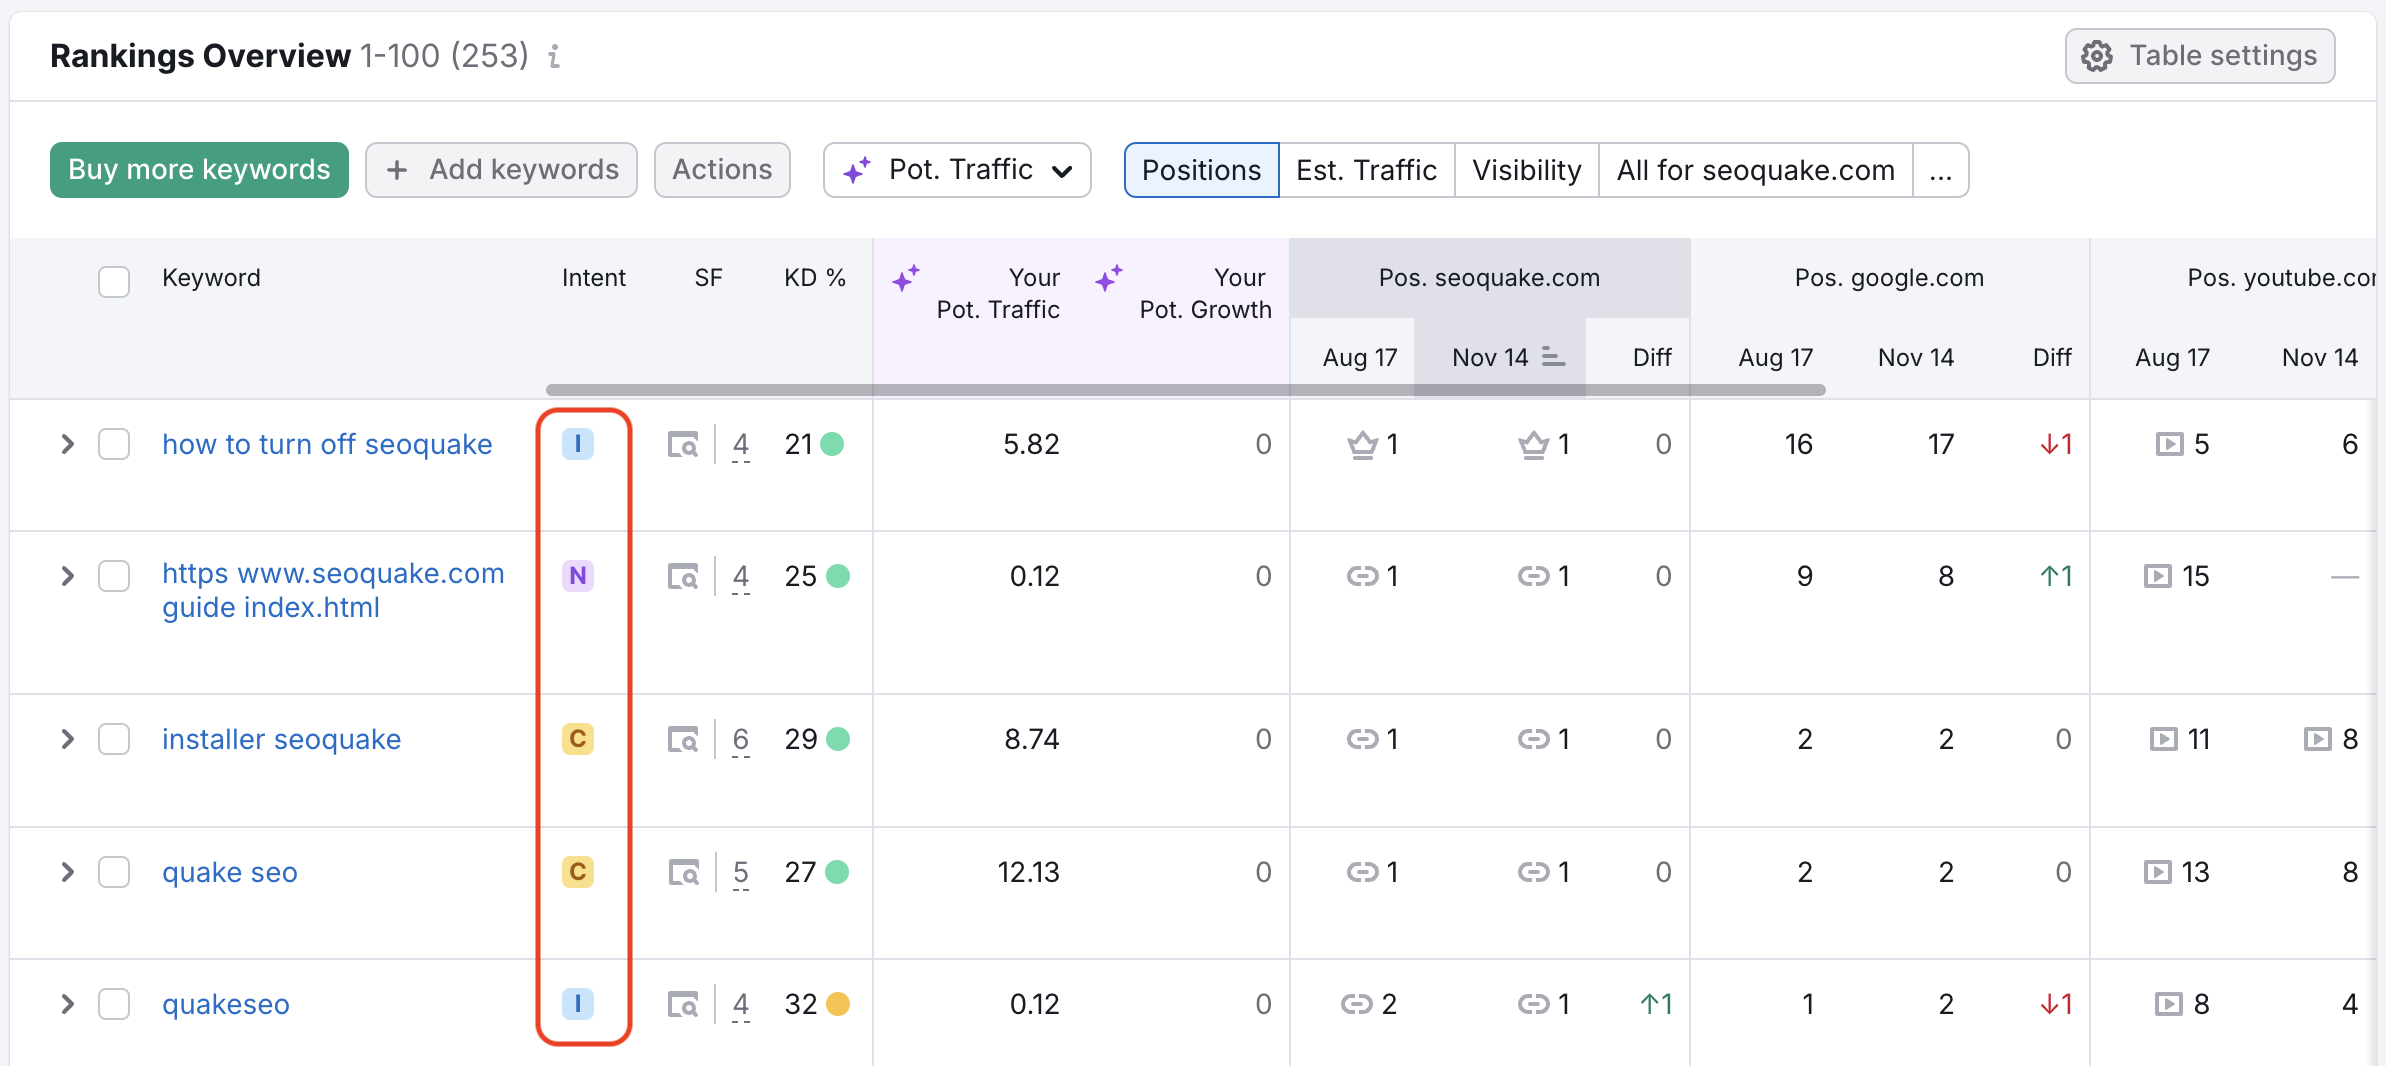Open the "All for seoquake.com" tab

pyautogui.click(x=1755, y=170)
